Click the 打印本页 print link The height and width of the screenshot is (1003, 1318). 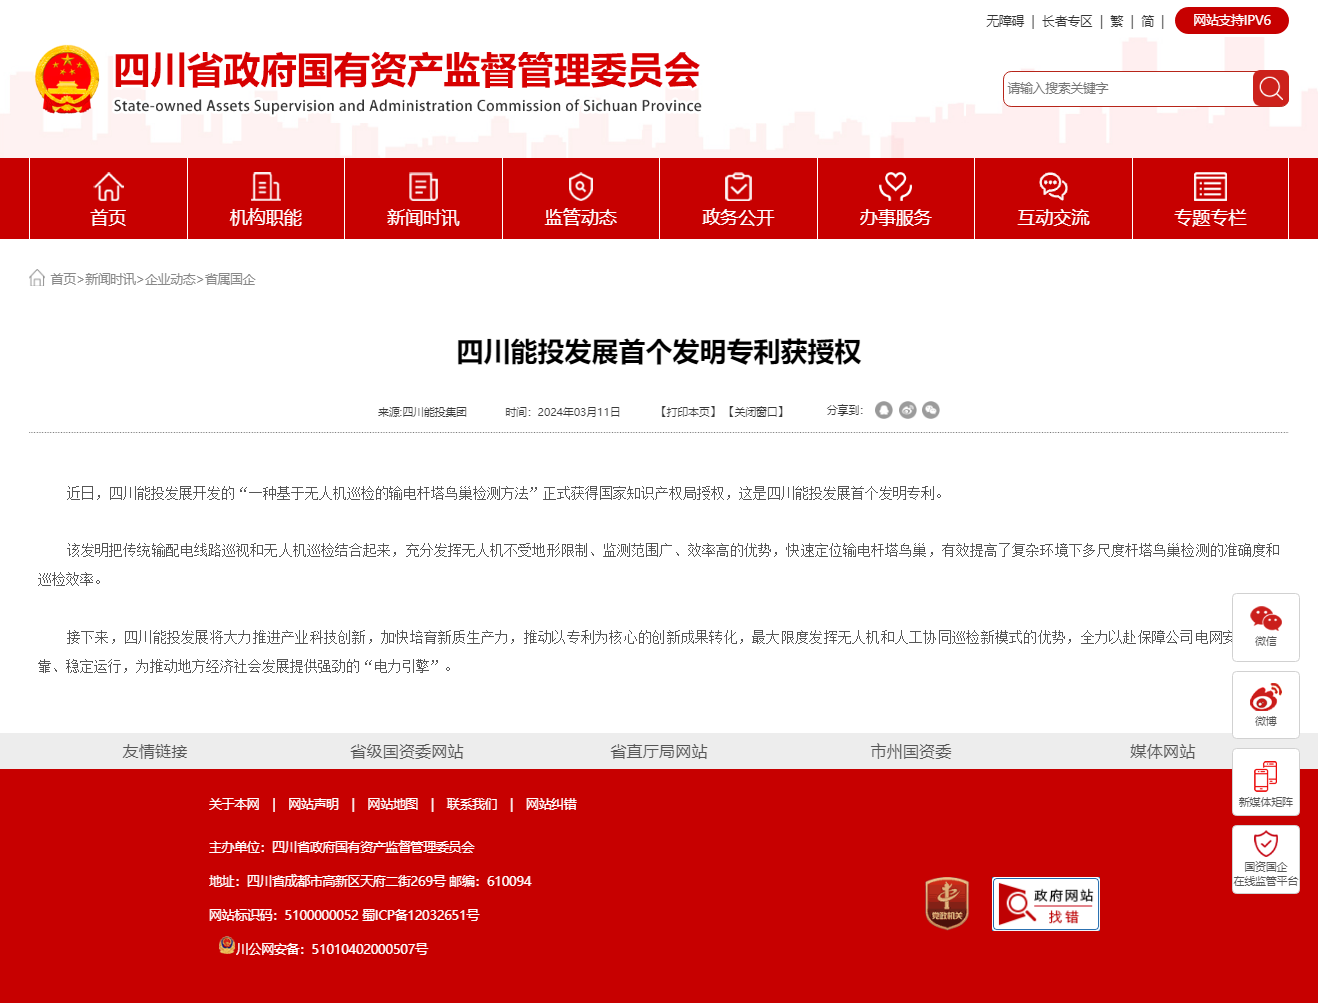pos(688,412)
